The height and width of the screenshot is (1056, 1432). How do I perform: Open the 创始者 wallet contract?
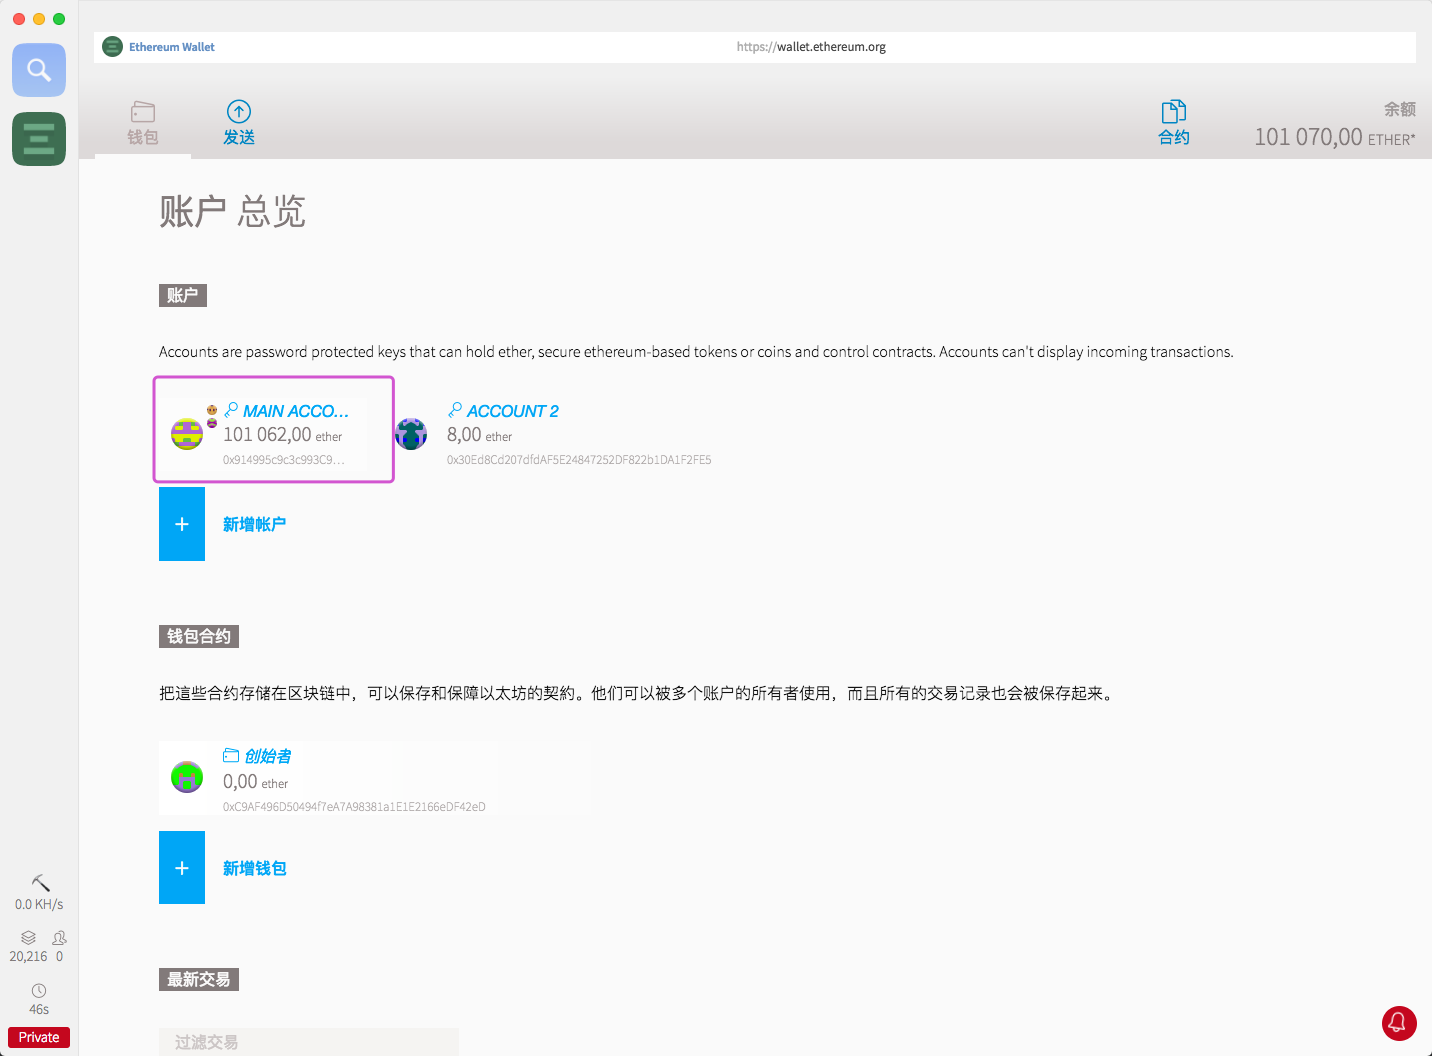268,756
